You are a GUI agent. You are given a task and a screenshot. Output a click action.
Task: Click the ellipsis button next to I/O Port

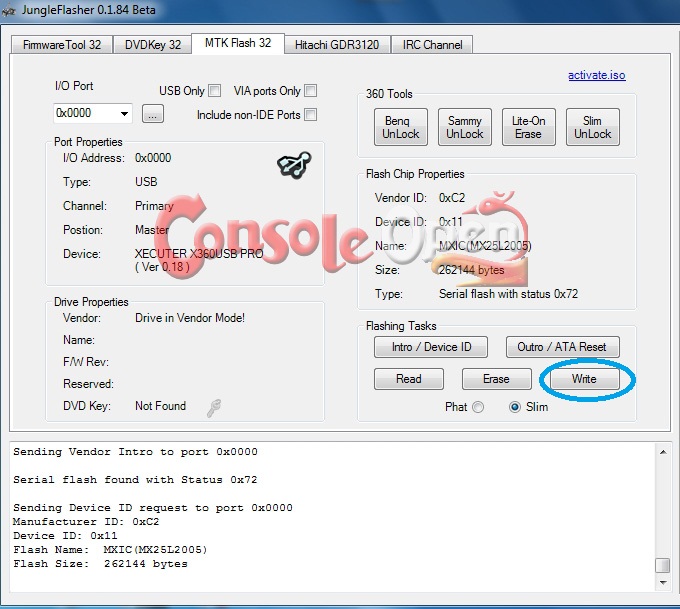coord(153,114)
